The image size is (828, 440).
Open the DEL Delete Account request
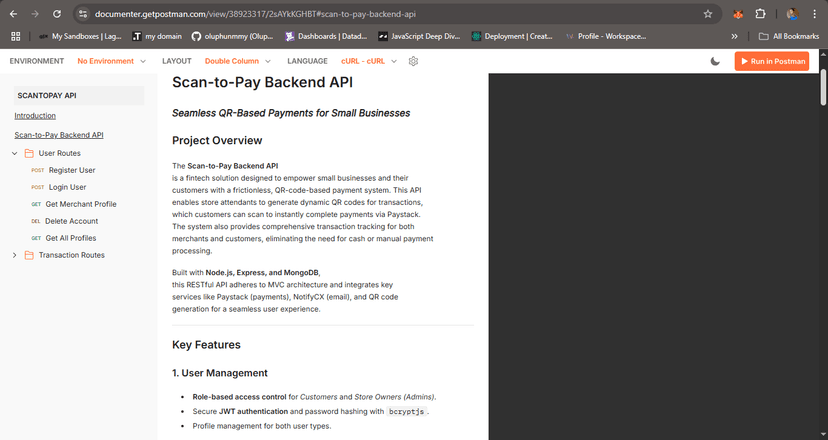[x=71, y=221]
